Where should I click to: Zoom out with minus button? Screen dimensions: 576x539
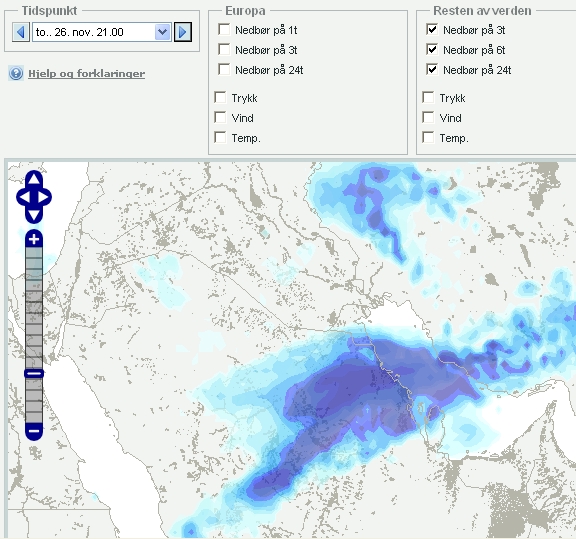34,431
